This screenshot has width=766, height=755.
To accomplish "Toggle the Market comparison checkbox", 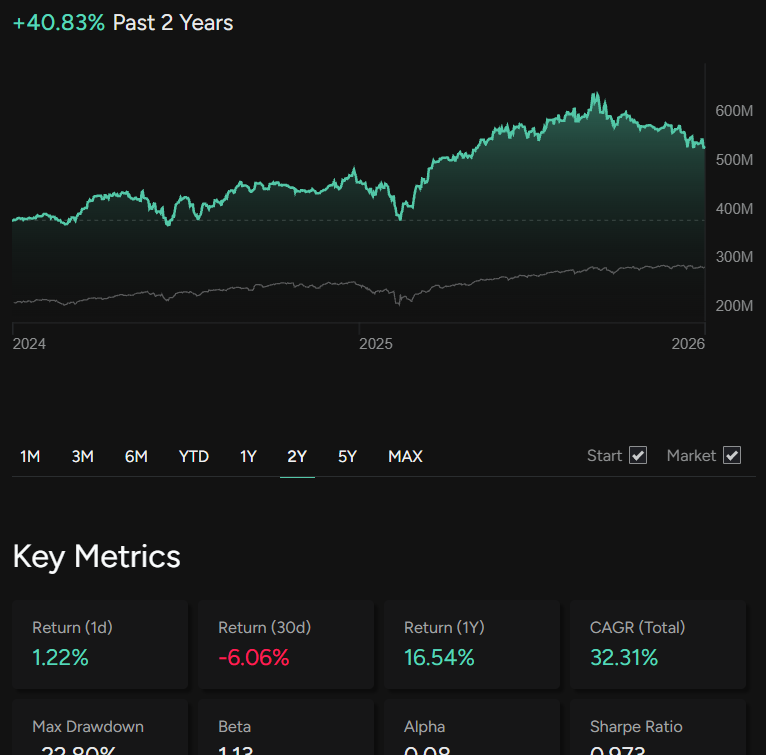I will pos(732,455).
